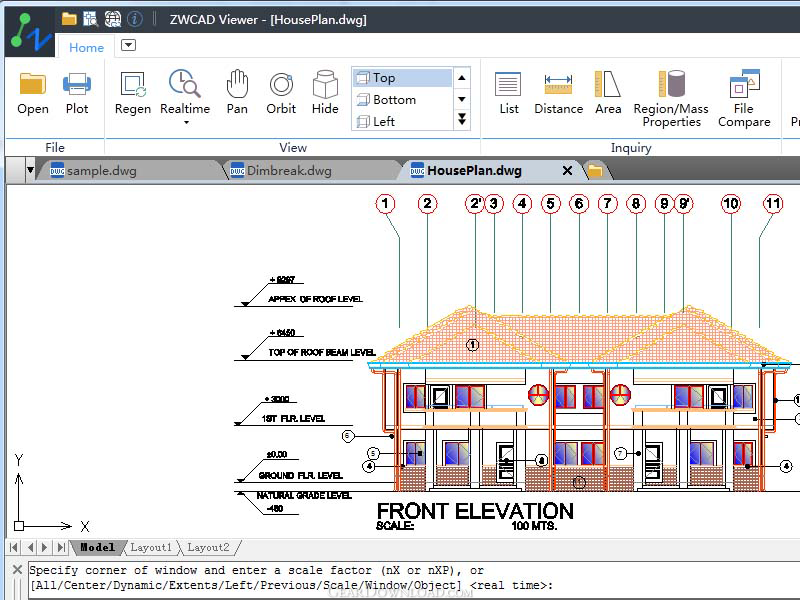Click the TOP OF ROOF BEAM LEVEL label
The height and width of the screenshot is (600, 800).
pos(322,353)
